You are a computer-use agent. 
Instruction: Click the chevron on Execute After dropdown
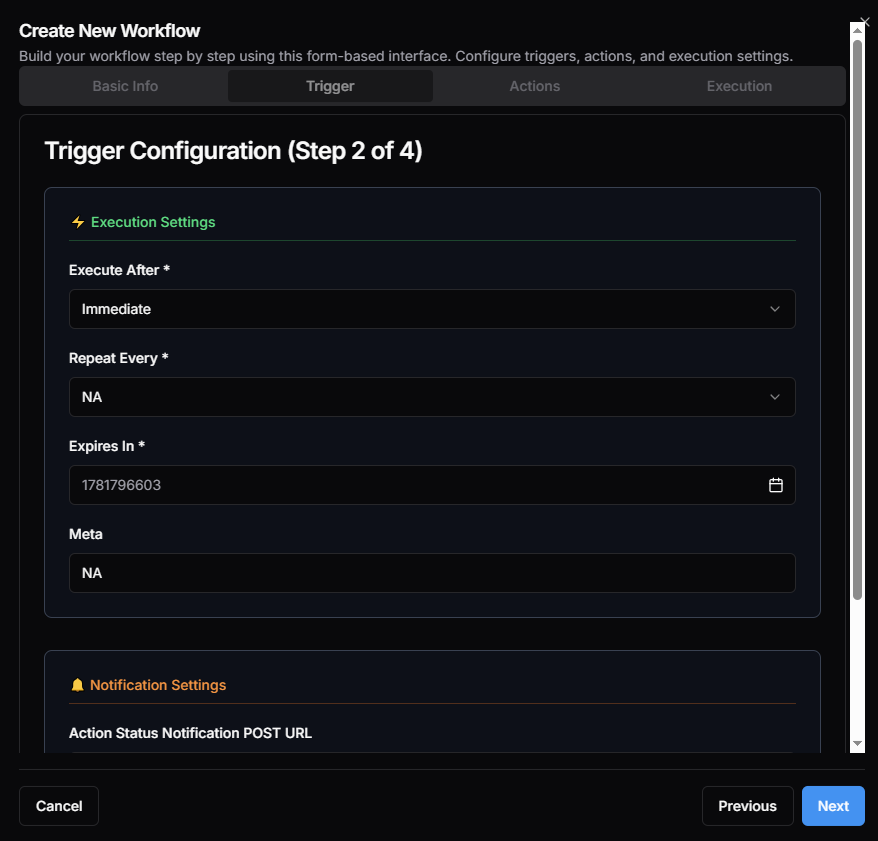(775, 309)
